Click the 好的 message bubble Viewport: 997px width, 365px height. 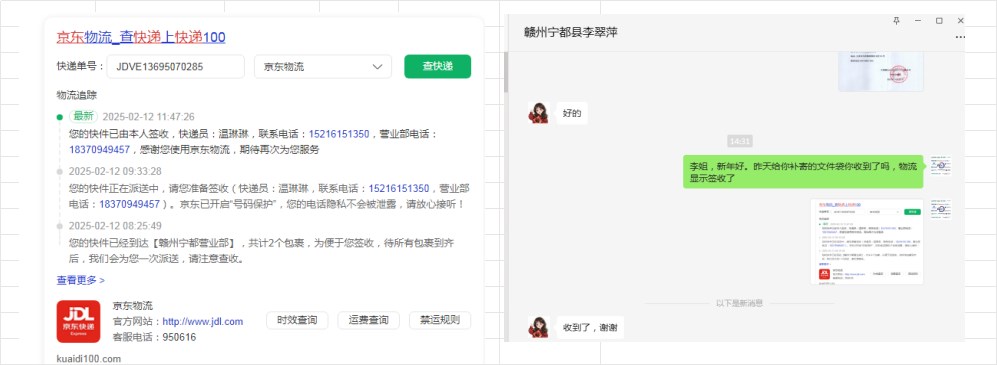[572, 114]
